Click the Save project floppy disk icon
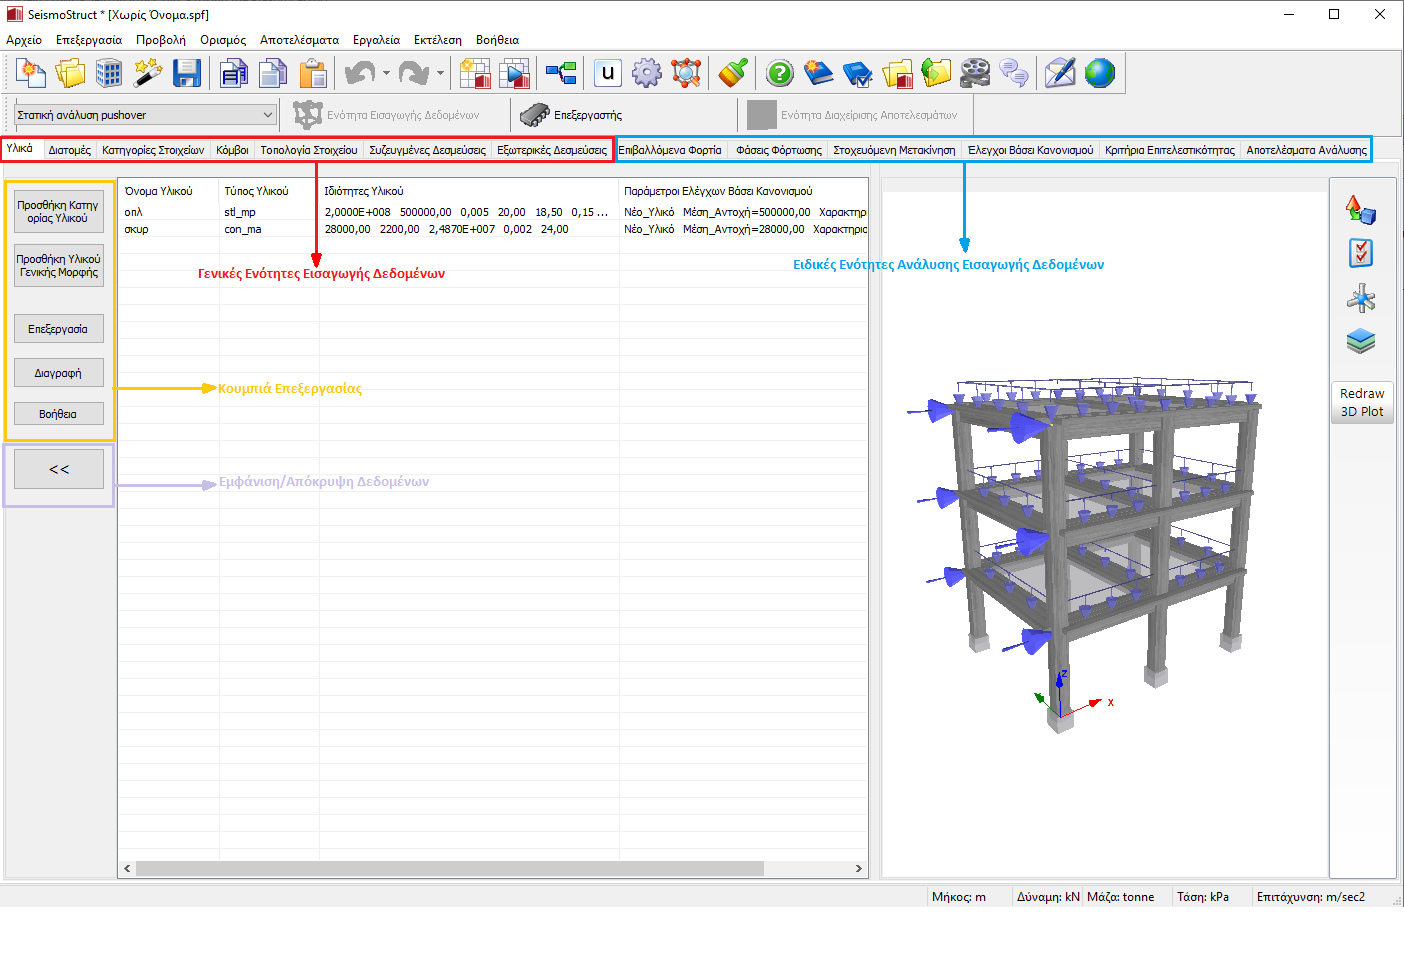1404x966 pixels. point(187,73)
